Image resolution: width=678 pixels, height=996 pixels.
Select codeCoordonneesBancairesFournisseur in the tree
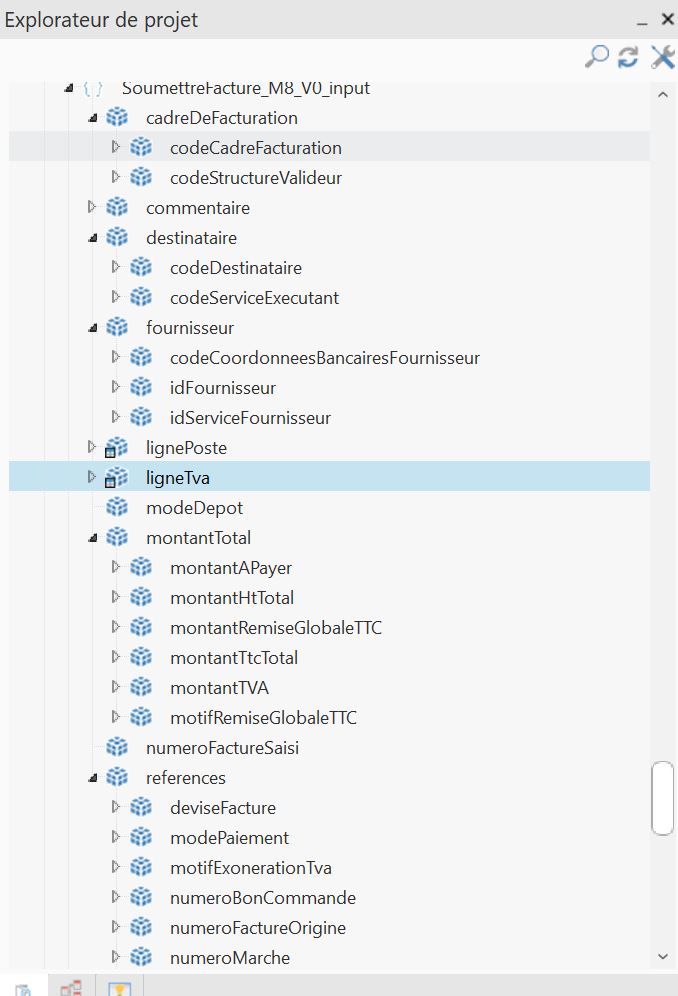click(325, 358)
